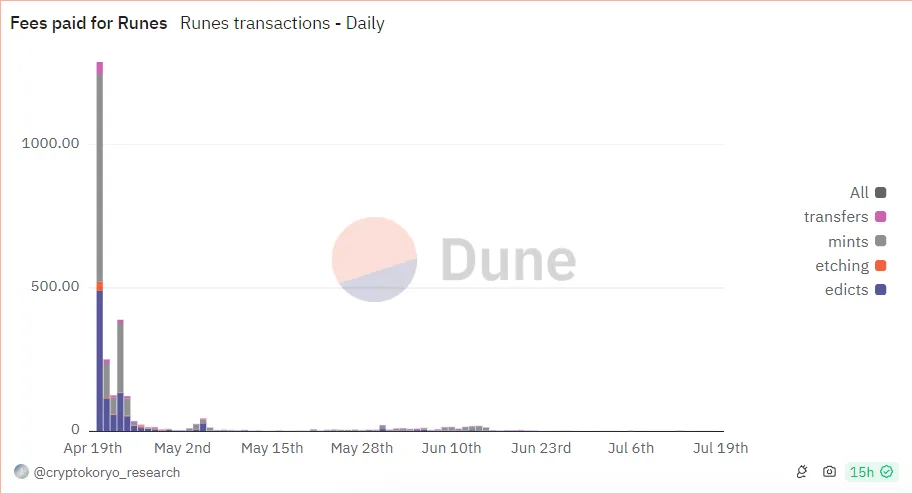Click the cryptokoryo_research avatar icon
This screenshot has height=493, width=912.
pyautogui.click(x=22, y=471)
